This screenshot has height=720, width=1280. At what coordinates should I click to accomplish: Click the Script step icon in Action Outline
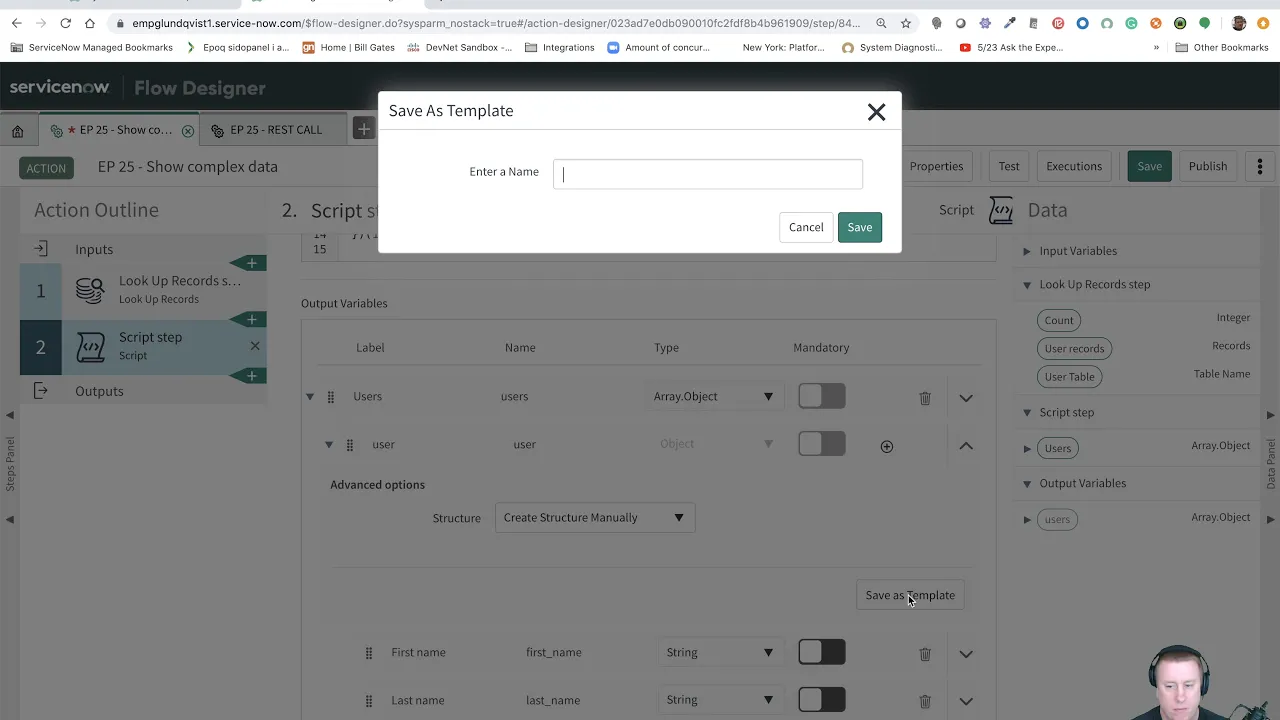92,345
